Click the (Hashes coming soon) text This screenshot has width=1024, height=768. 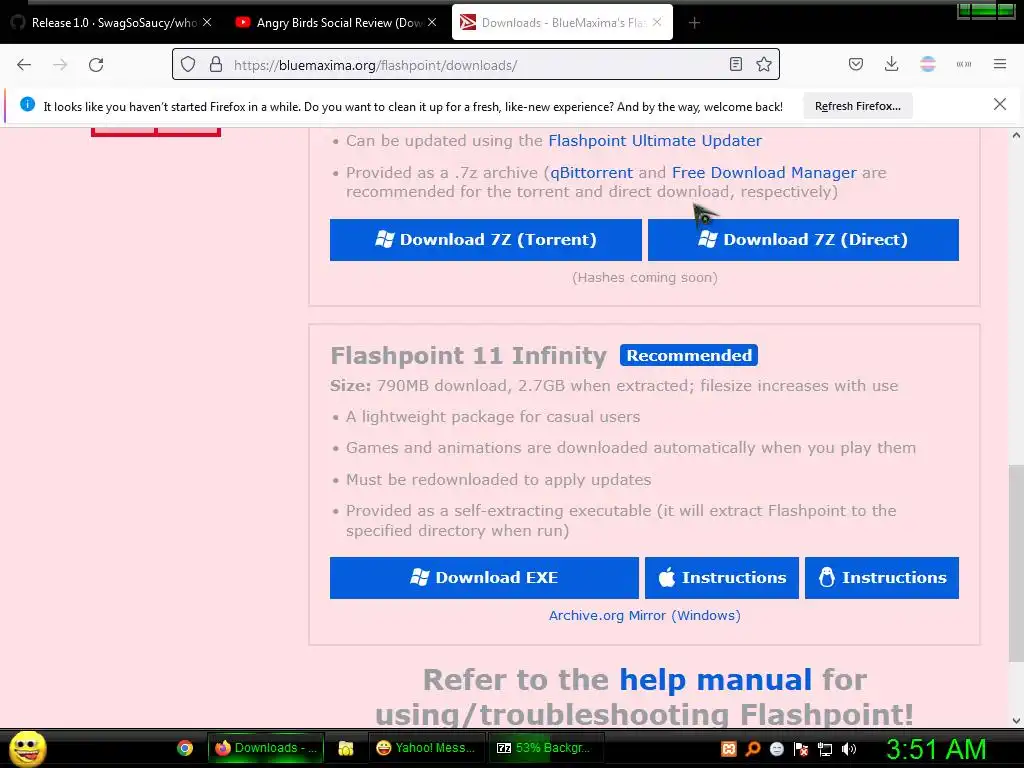coord(645,278)
